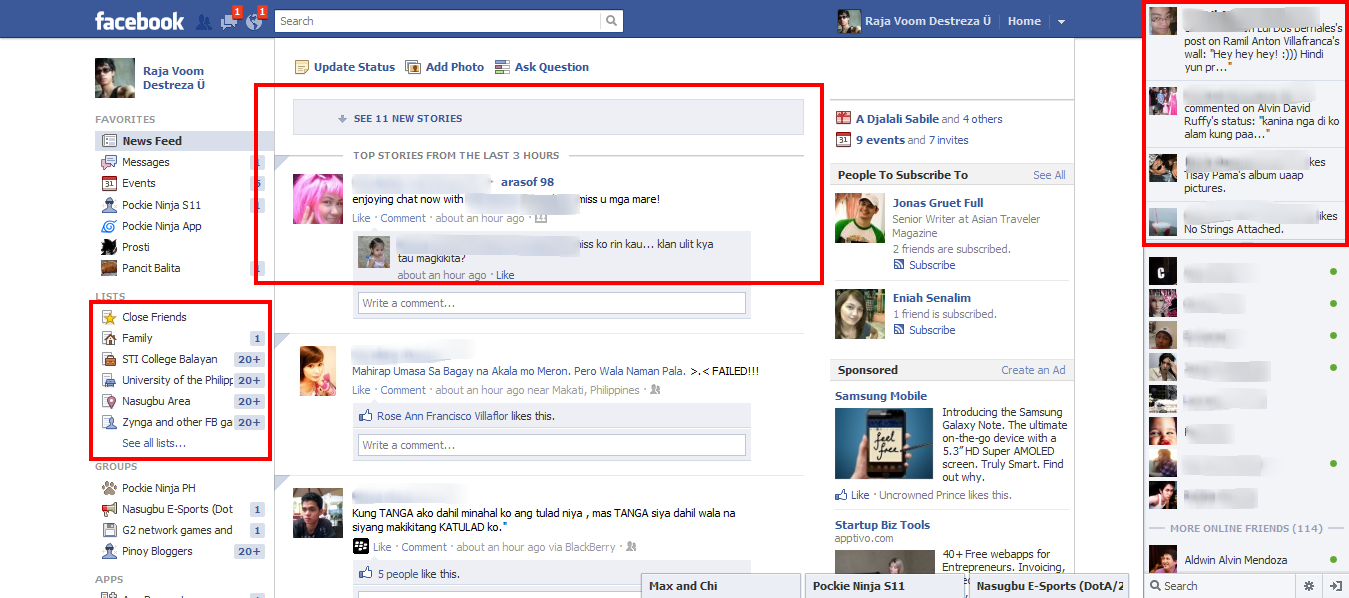Click the Facebook logo
1349x598 pixels.
139,21
